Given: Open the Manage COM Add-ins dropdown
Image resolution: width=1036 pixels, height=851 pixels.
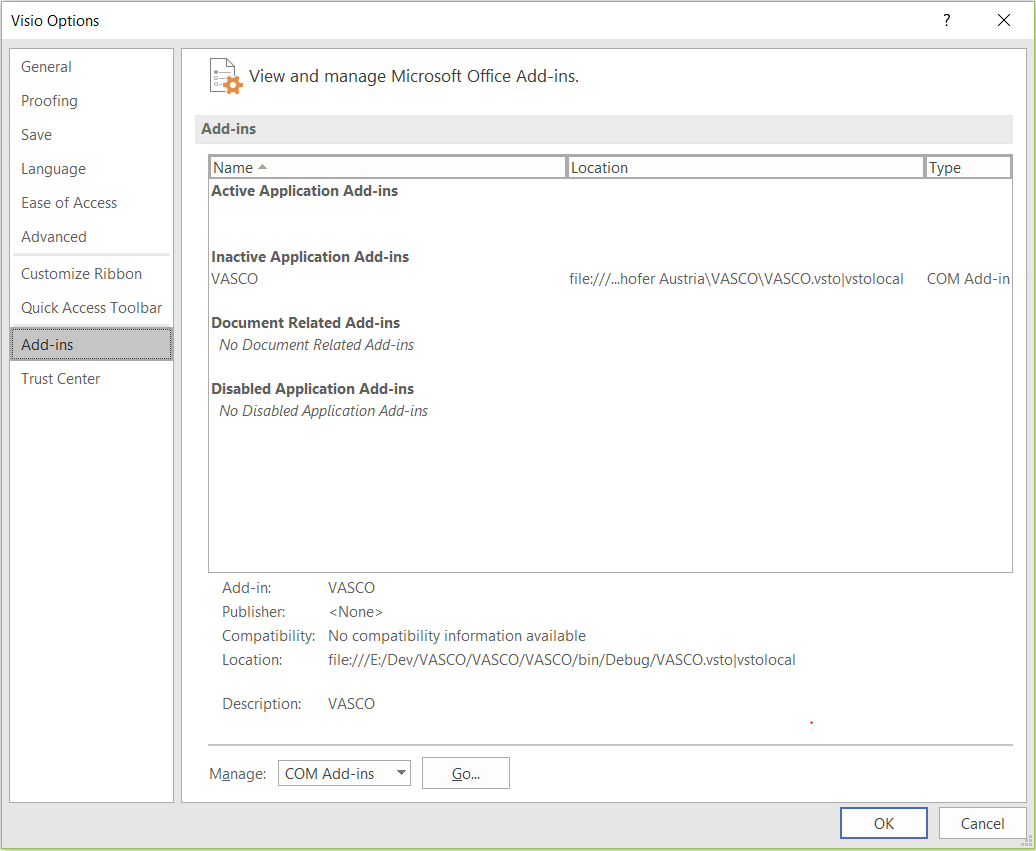Looking at the screenshot, I should pyautogui.click(x=344, y=774).
